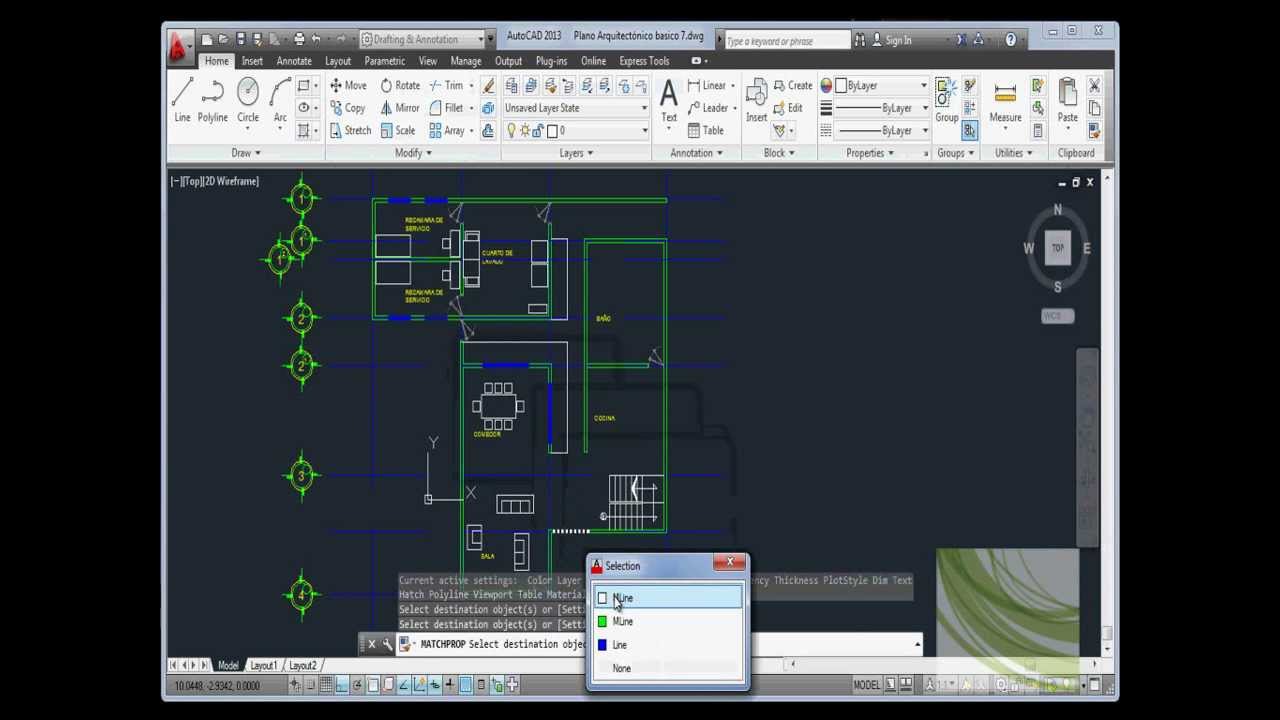Toggle layer 0 freeze sun icon
Viewport: 1280px width, 720px height.
click(x=524, y=131)
